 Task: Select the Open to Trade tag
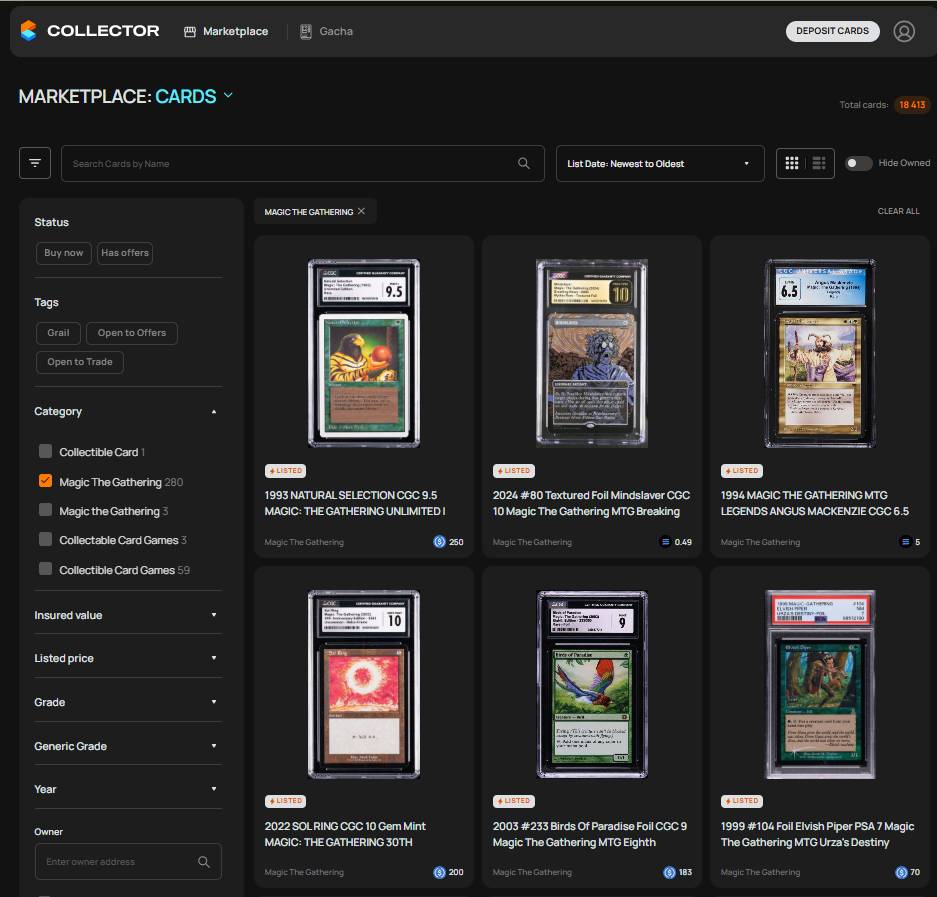(79, 362)
